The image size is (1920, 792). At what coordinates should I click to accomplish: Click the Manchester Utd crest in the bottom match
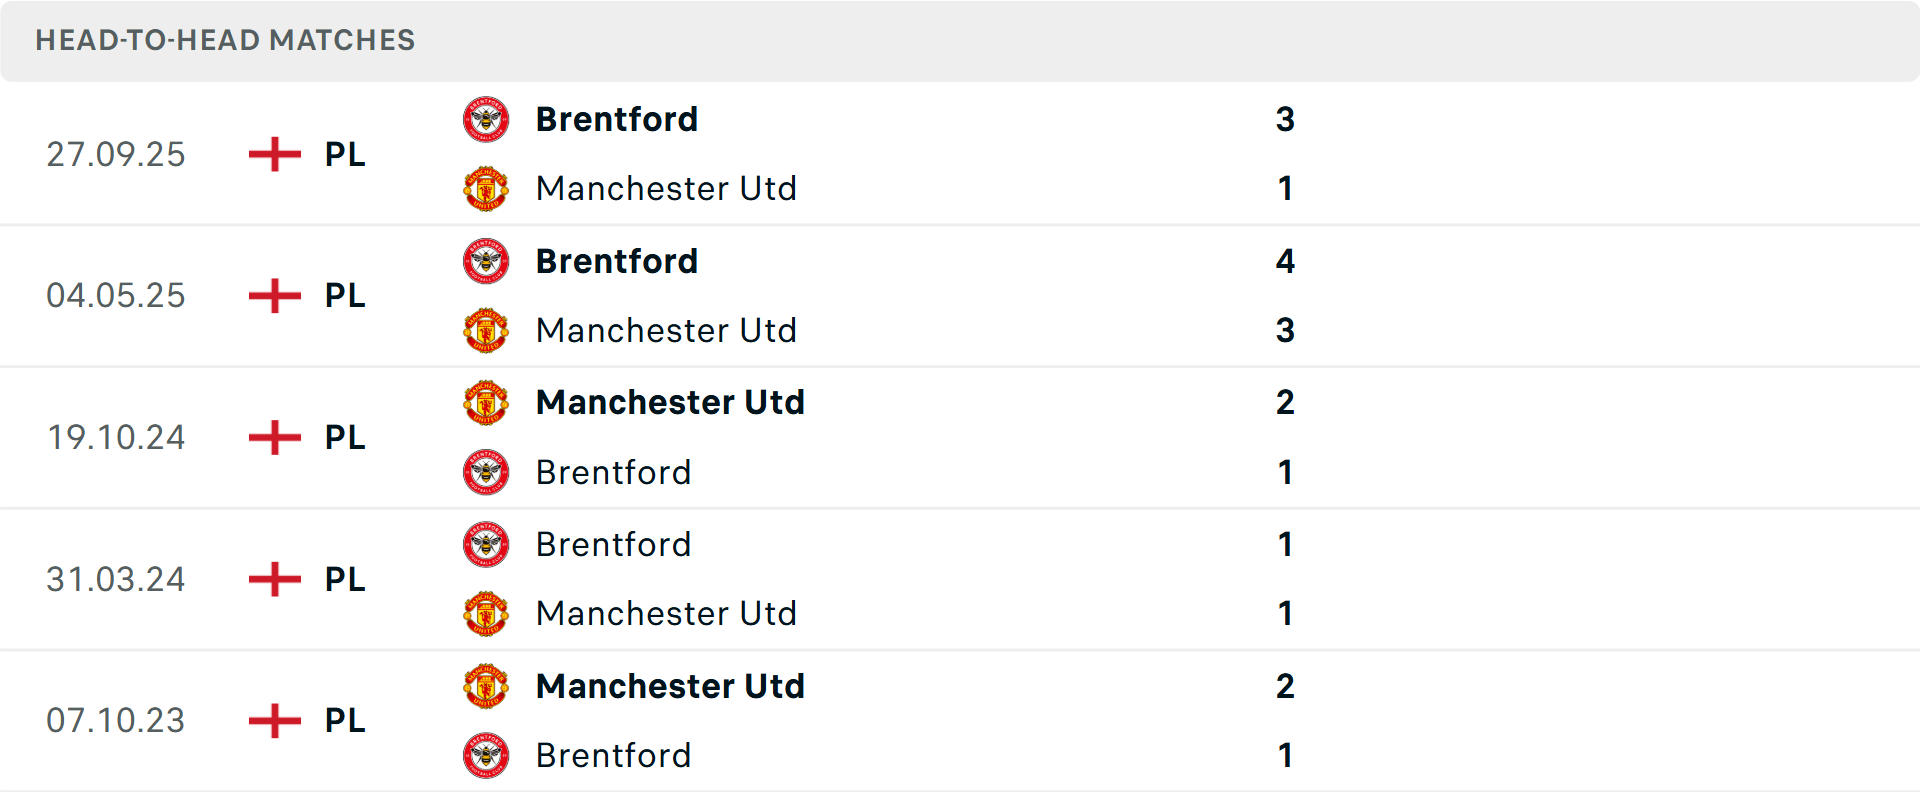point(486,687)
